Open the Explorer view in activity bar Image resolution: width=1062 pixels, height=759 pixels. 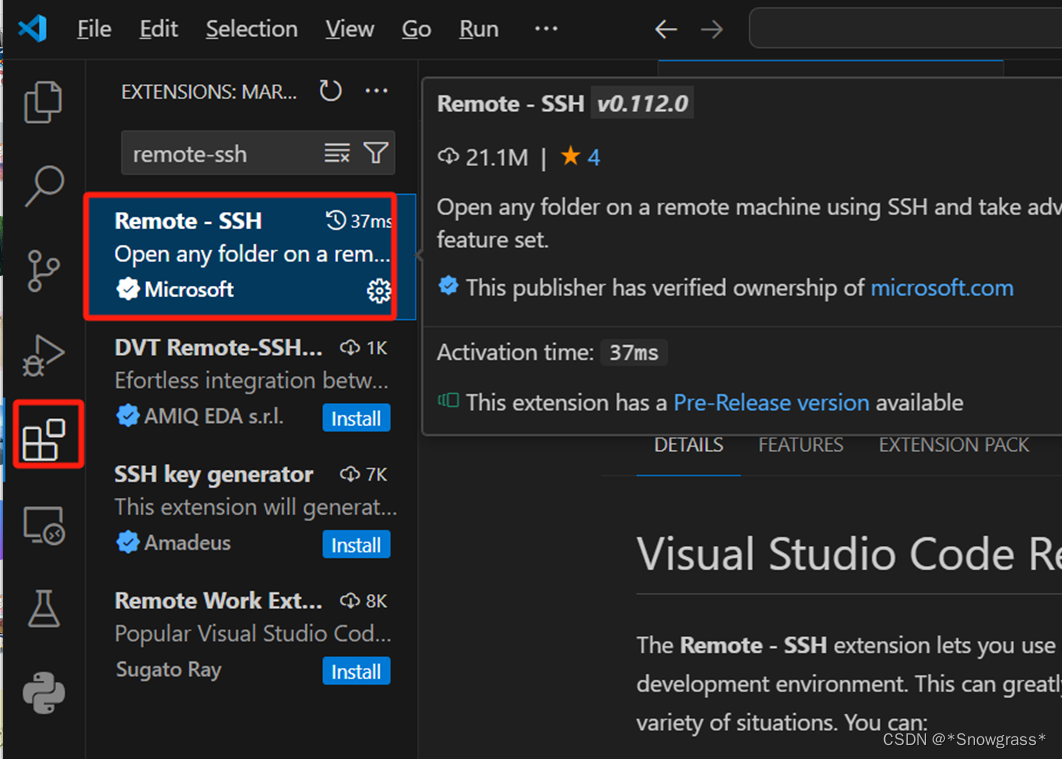(x=43, y=102)
